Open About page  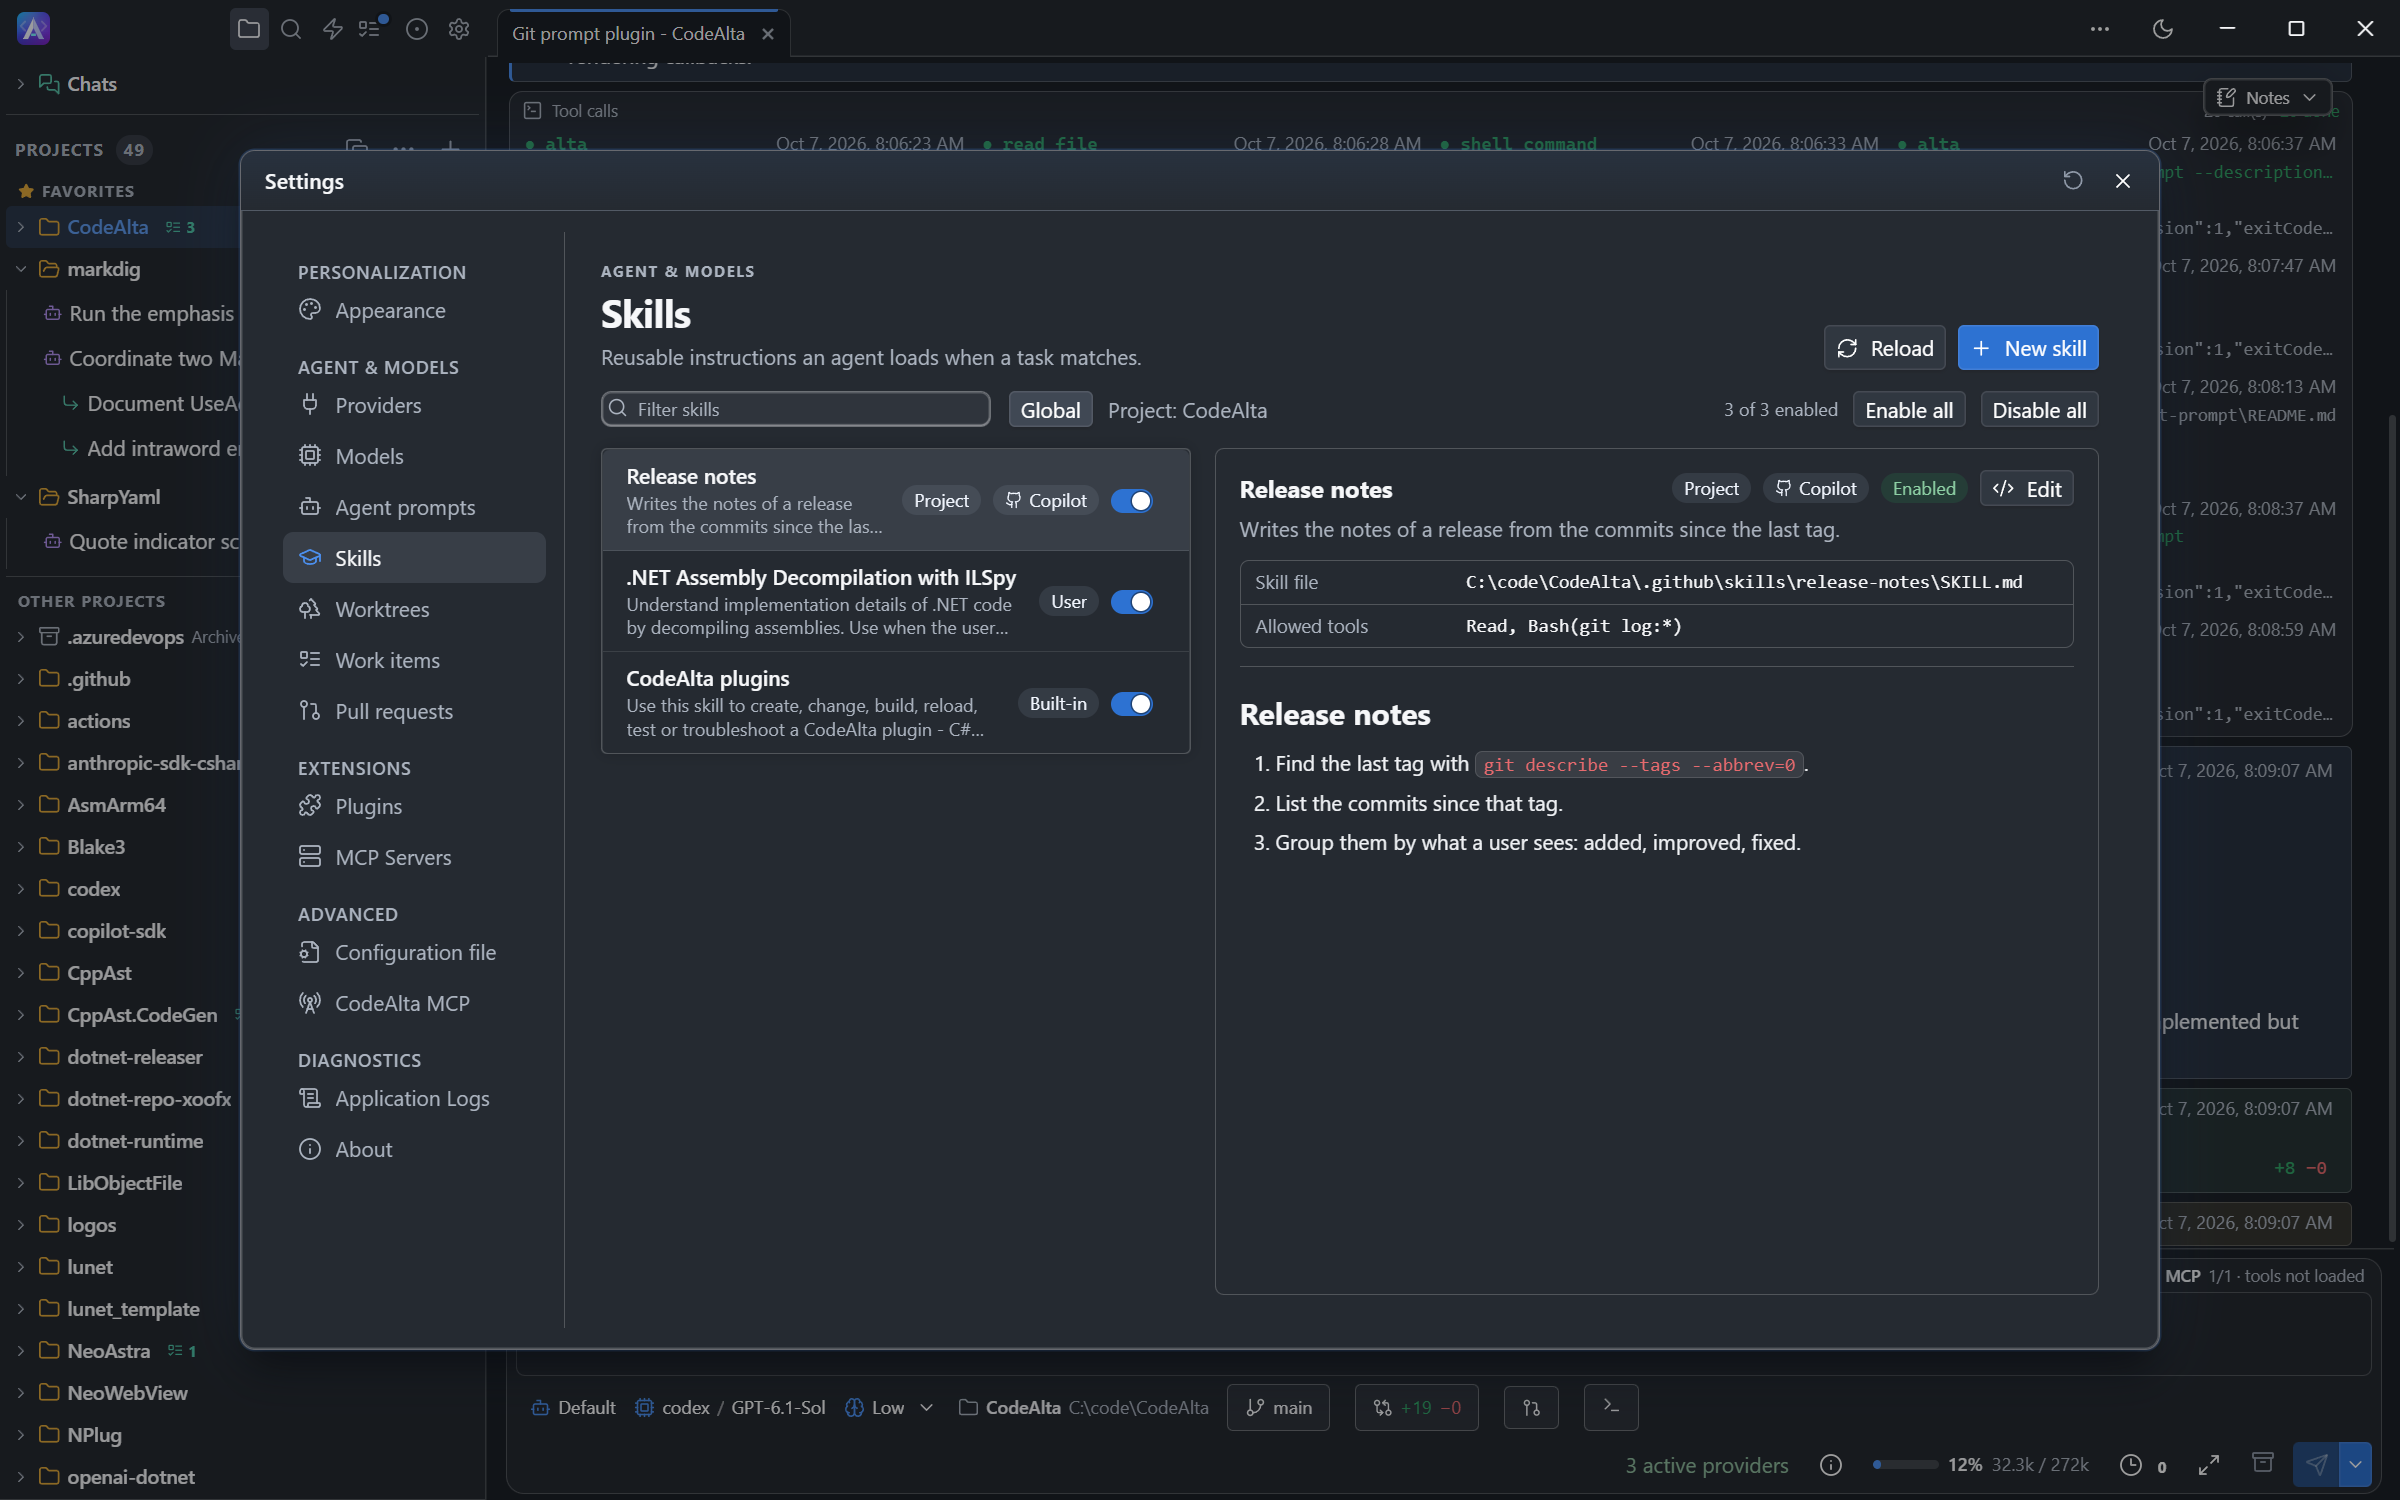tap(414, 1149)
